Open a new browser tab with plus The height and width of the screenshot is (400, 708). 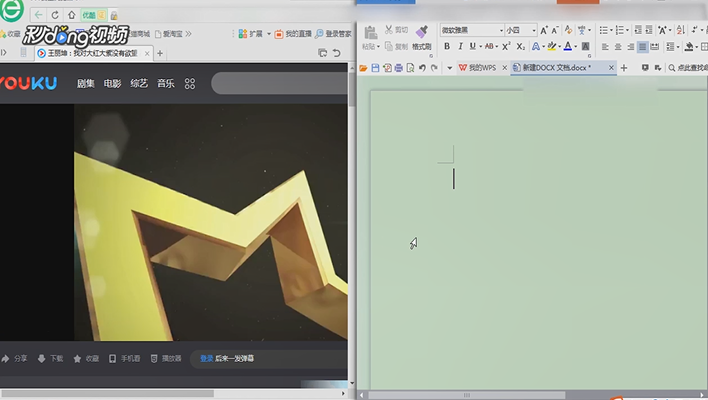click(x=160, y=53)
